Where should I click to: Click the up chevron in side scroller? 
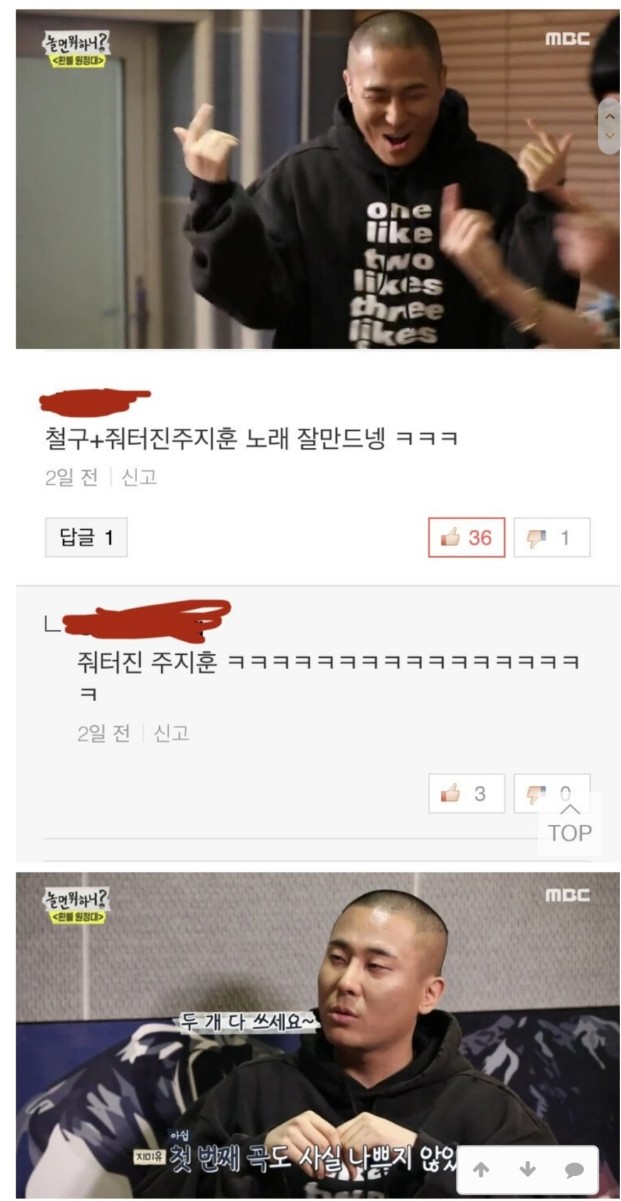coord(608,116)
